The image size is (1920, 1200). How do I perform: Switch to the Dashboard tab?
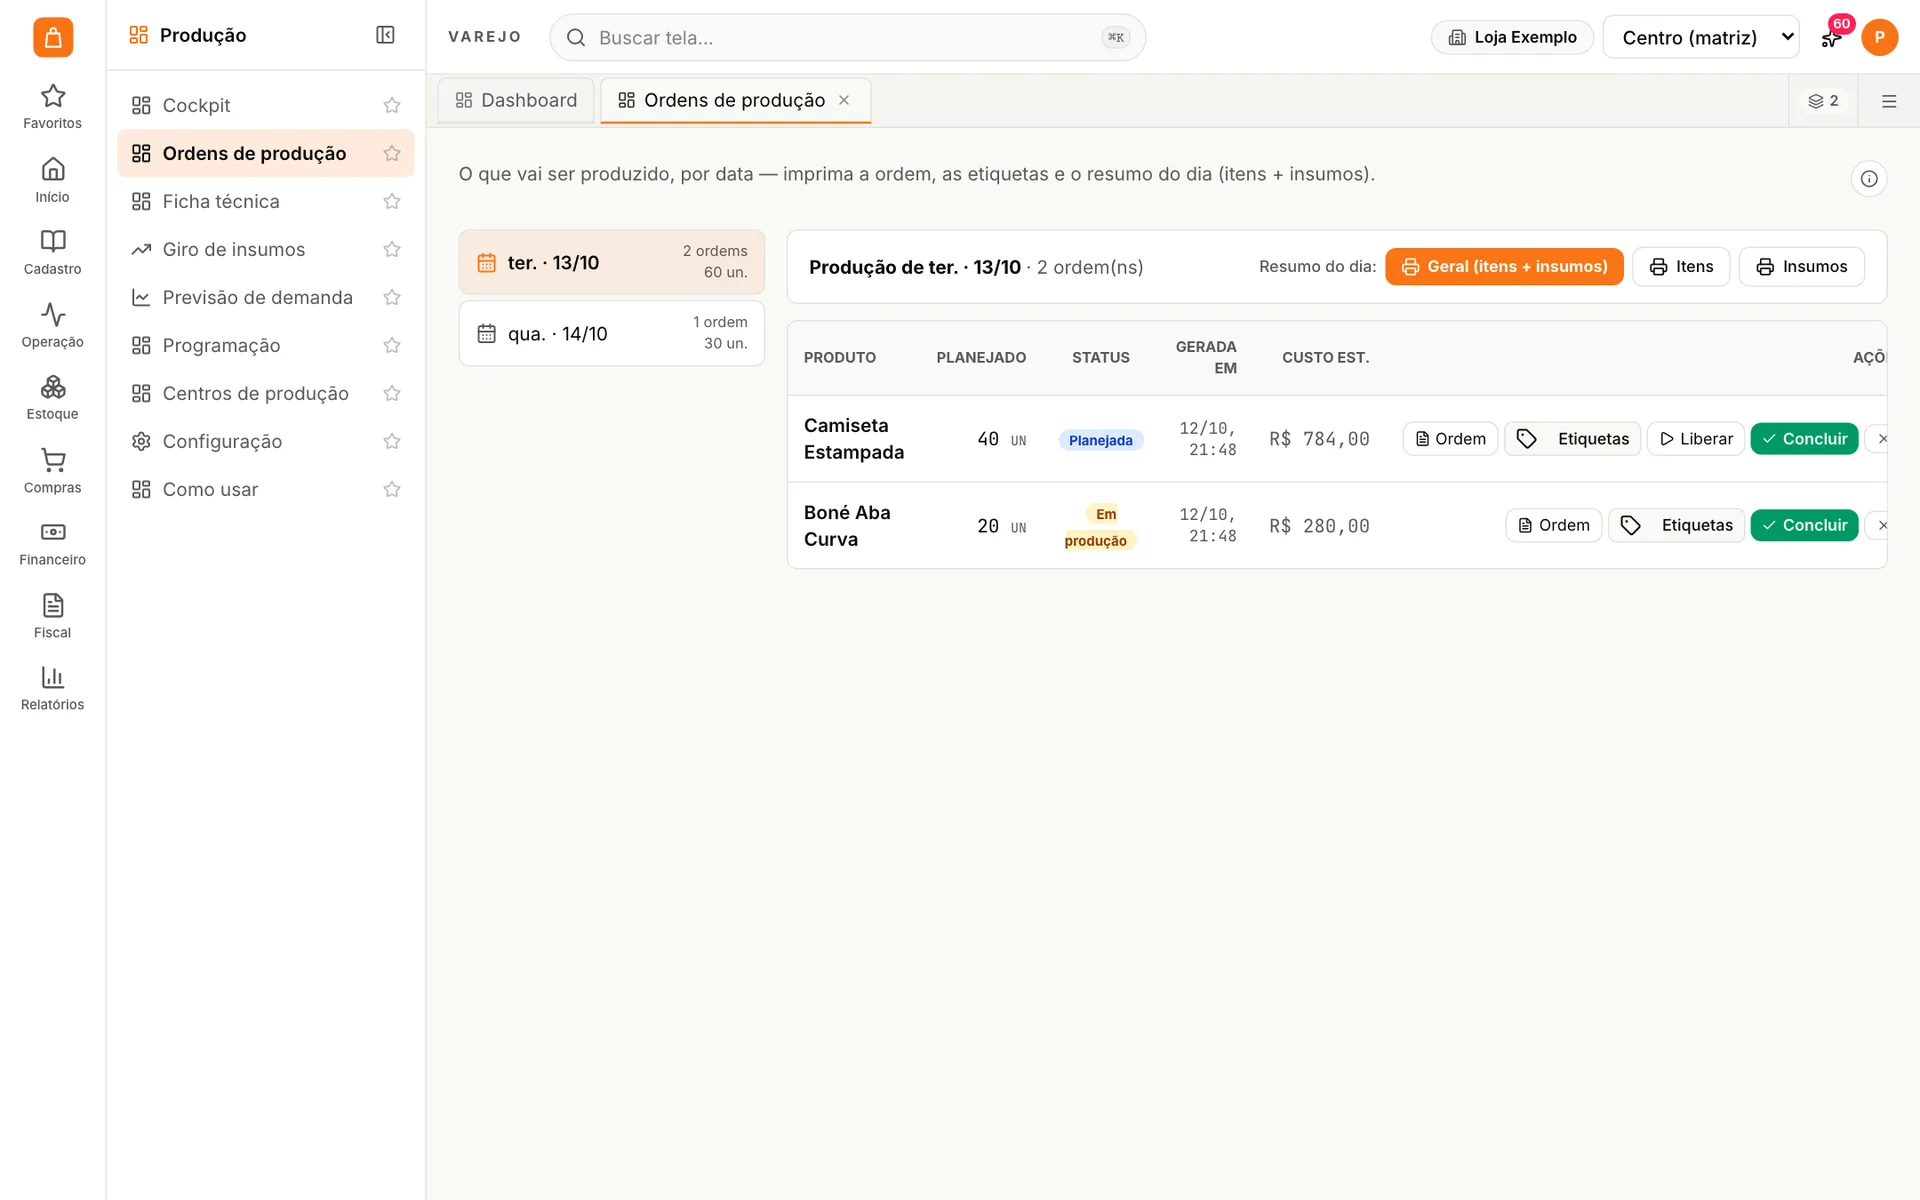coord(516,100)
